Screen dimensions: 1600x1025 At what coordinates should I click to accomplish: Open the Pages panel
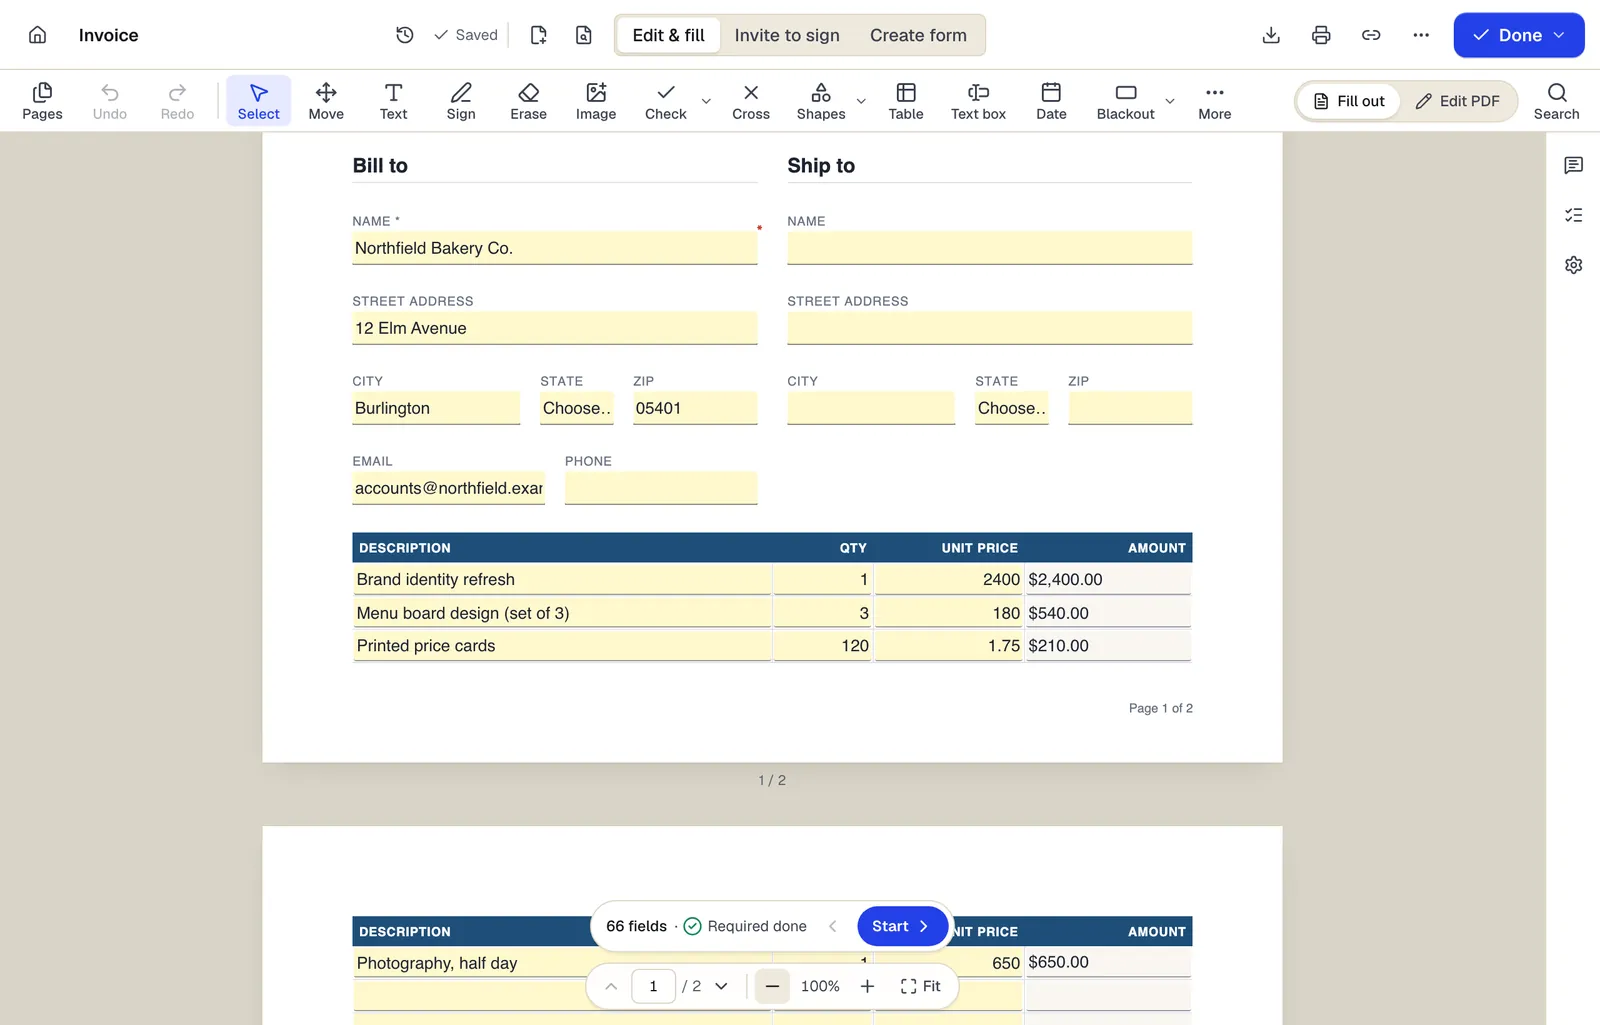click(42, 101)
